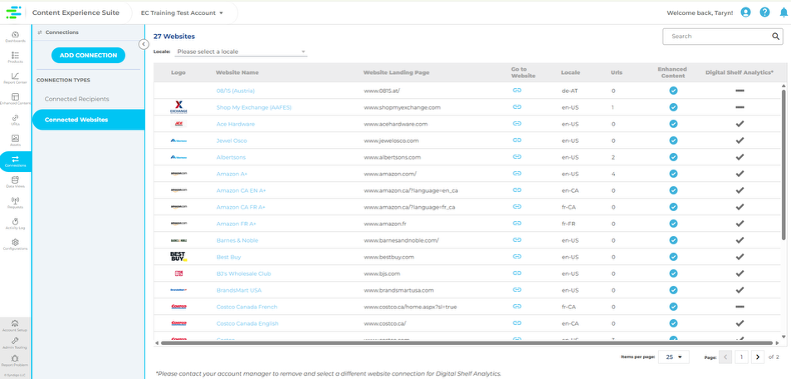792x380 pixels.
Task: Click the current page number box
Action: click(x=741, y=357)
